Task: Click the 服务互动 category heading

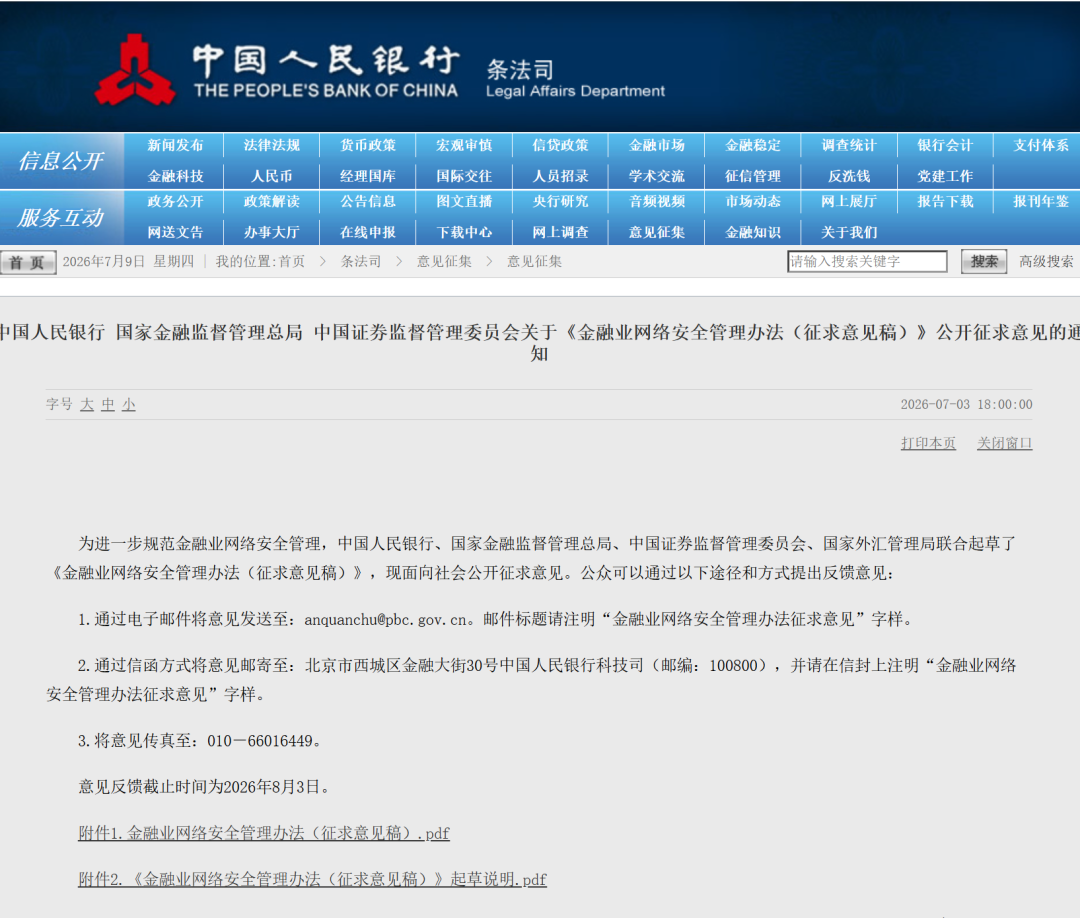Action: [x=61, y=218]
